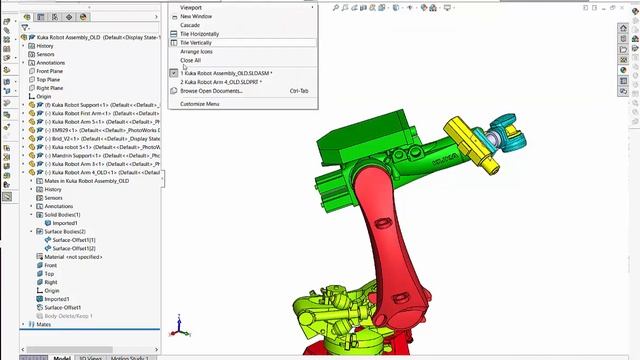Select the Front Plane tree item

[x=49, y=71]
